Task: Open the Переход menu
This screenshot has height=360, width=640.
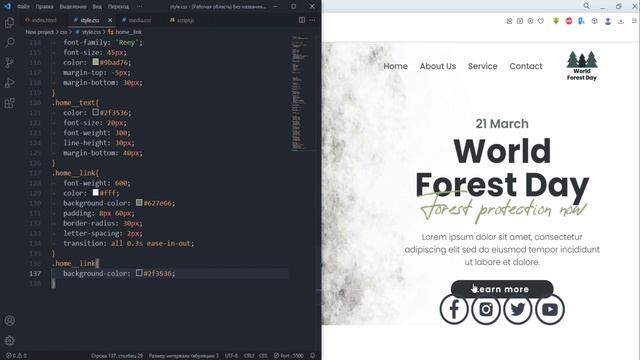Action: [118, 7]
